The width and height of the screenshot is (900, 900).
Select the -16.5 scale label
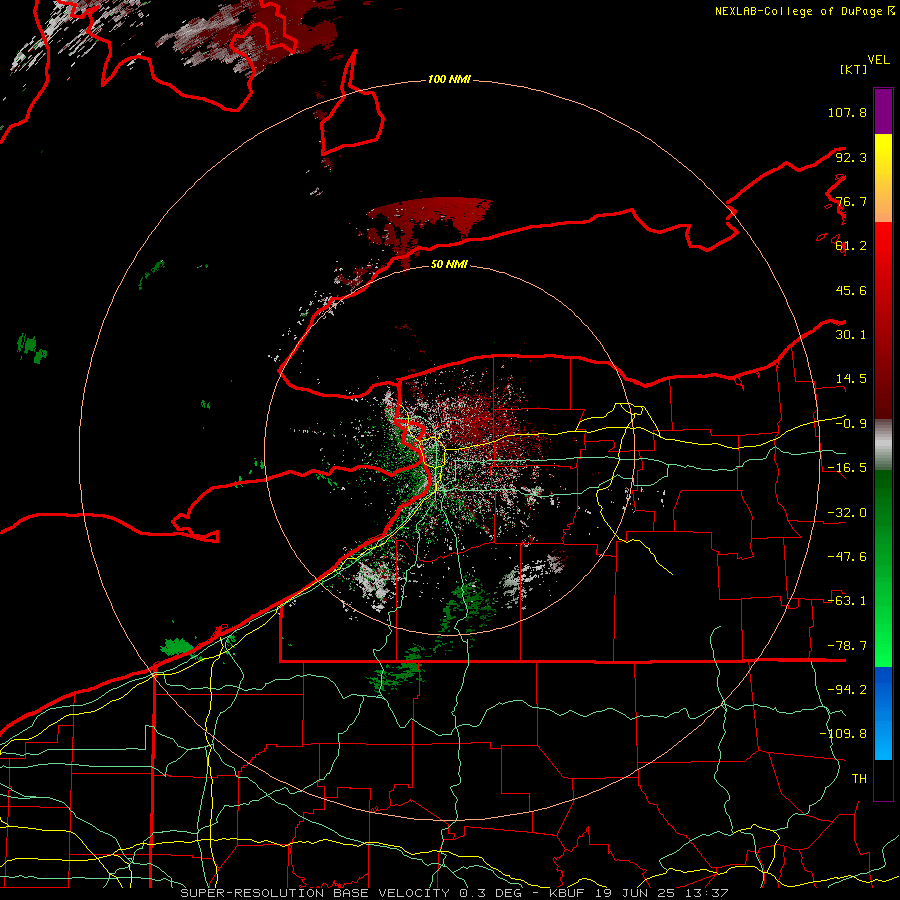pos(847,468)
